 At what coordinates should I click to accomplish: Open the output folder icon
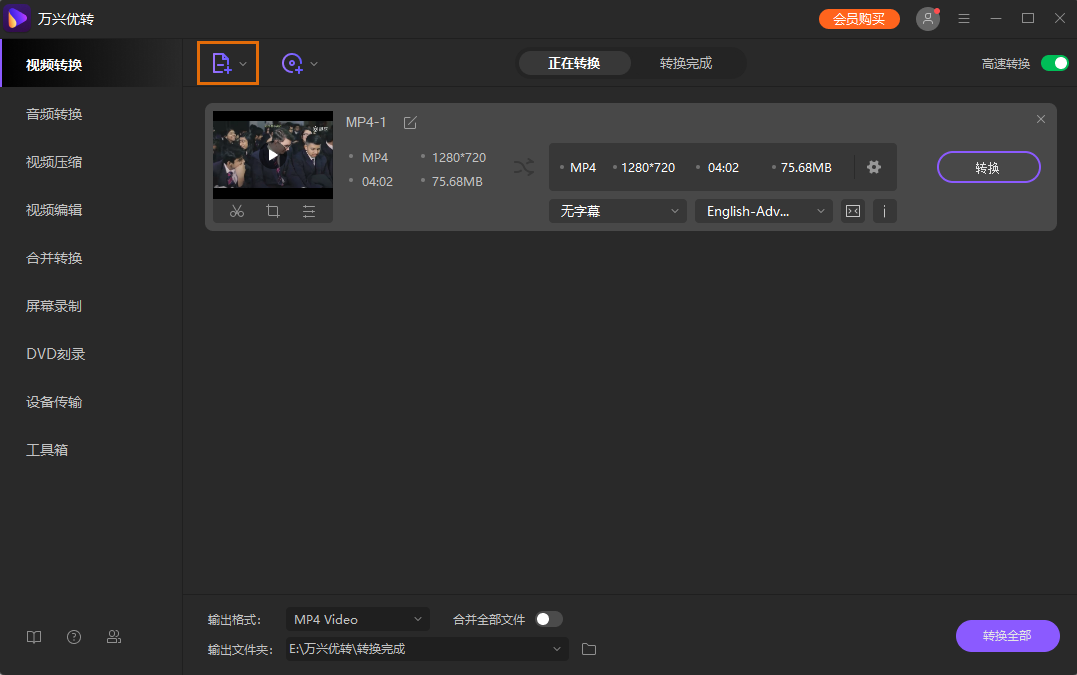pyautogui.click(x=589, y=649)
